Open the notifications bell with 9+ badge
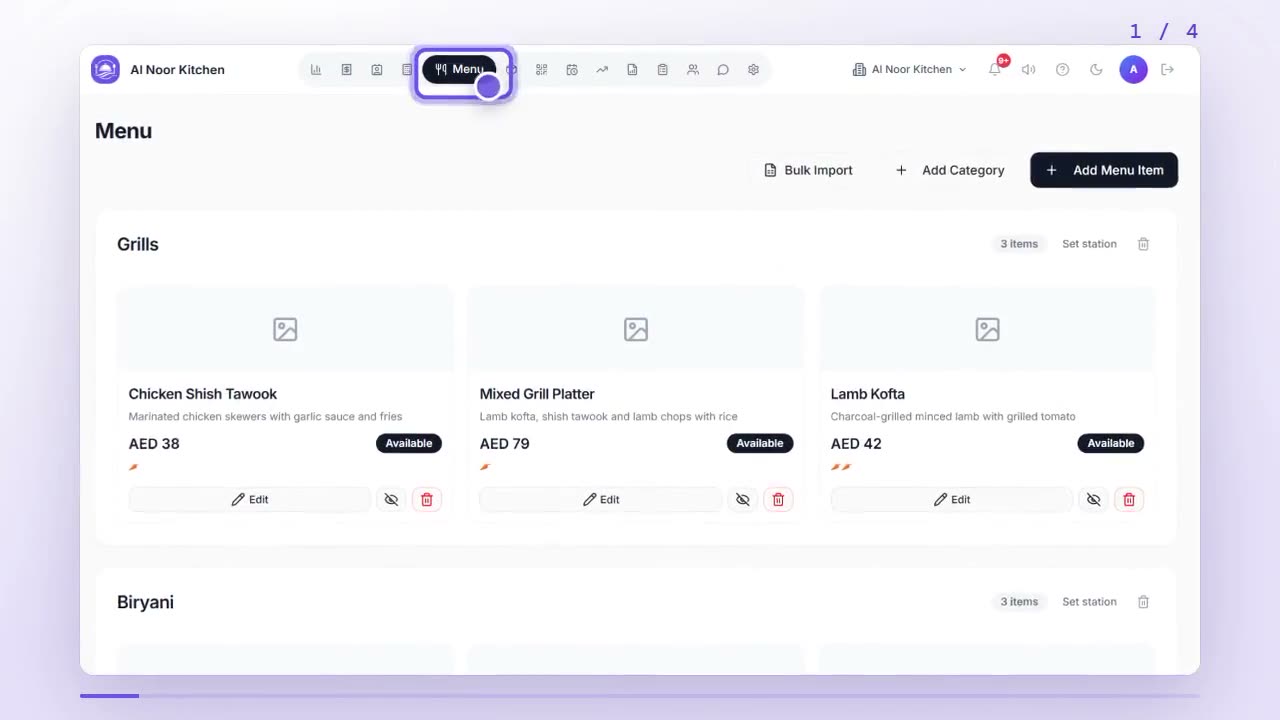Viewport: 1280px width, 720px height. 995,69
